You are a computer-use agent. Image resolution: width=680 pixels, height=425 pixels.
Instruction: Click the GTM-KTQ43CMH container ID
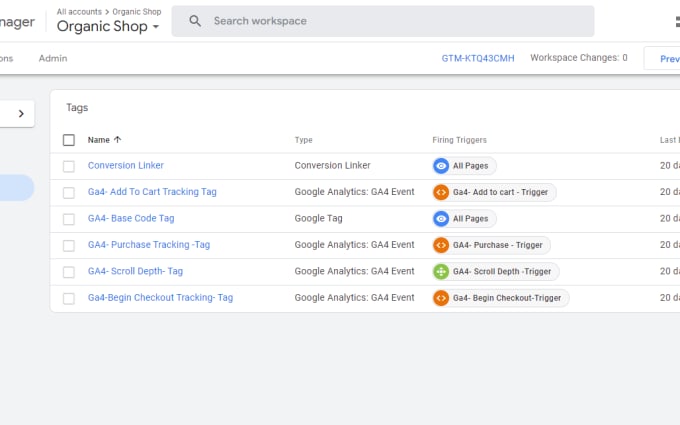[478, 58]
